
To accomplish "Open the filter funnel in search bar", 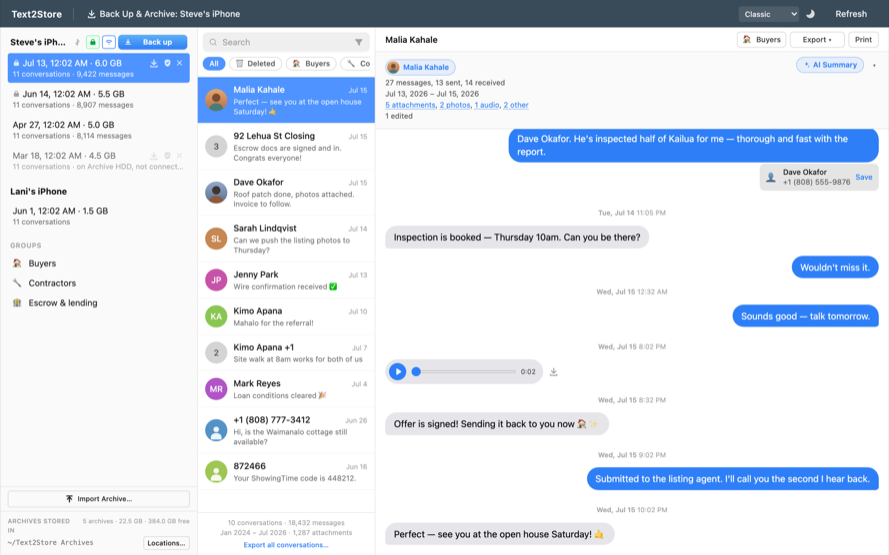I will [359, 42].
